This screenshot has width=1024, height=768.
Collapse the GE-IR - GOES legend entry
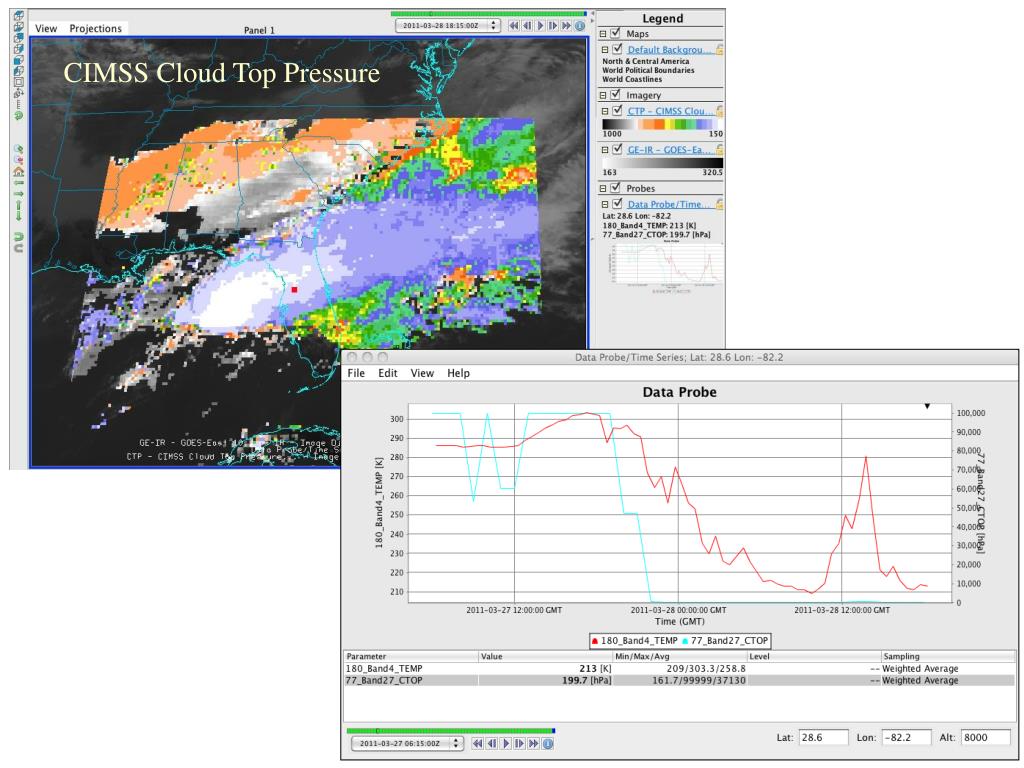605,150
